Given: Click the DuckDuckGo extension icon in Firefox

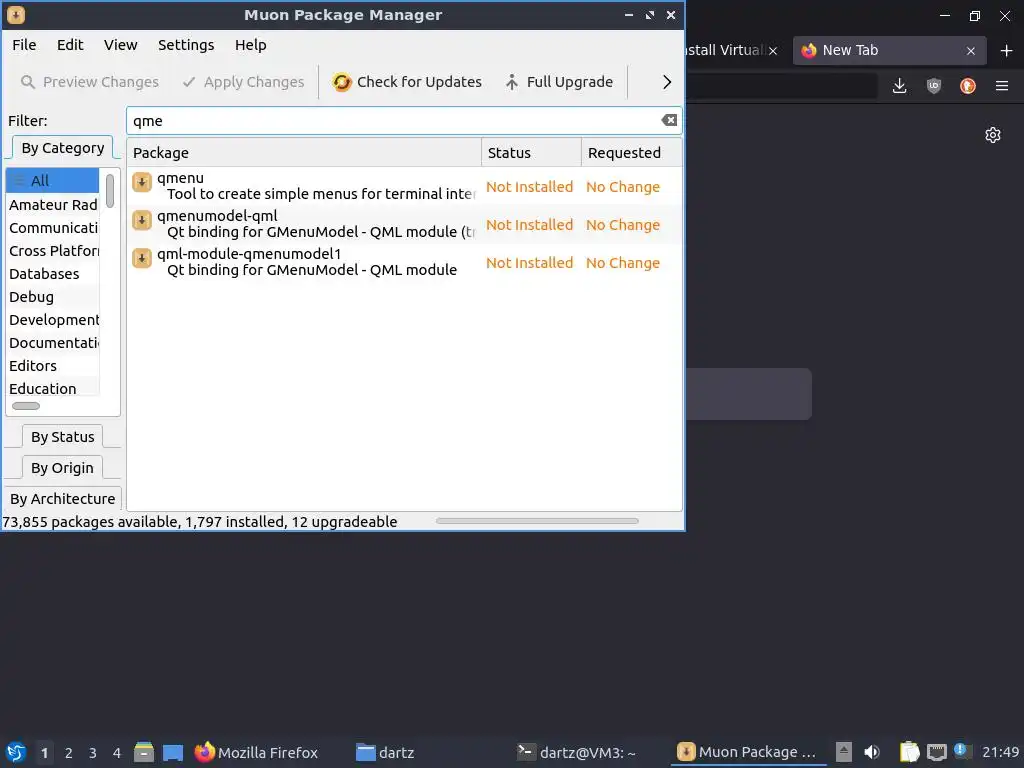Looking at the screenshot, I should [968, 86].
